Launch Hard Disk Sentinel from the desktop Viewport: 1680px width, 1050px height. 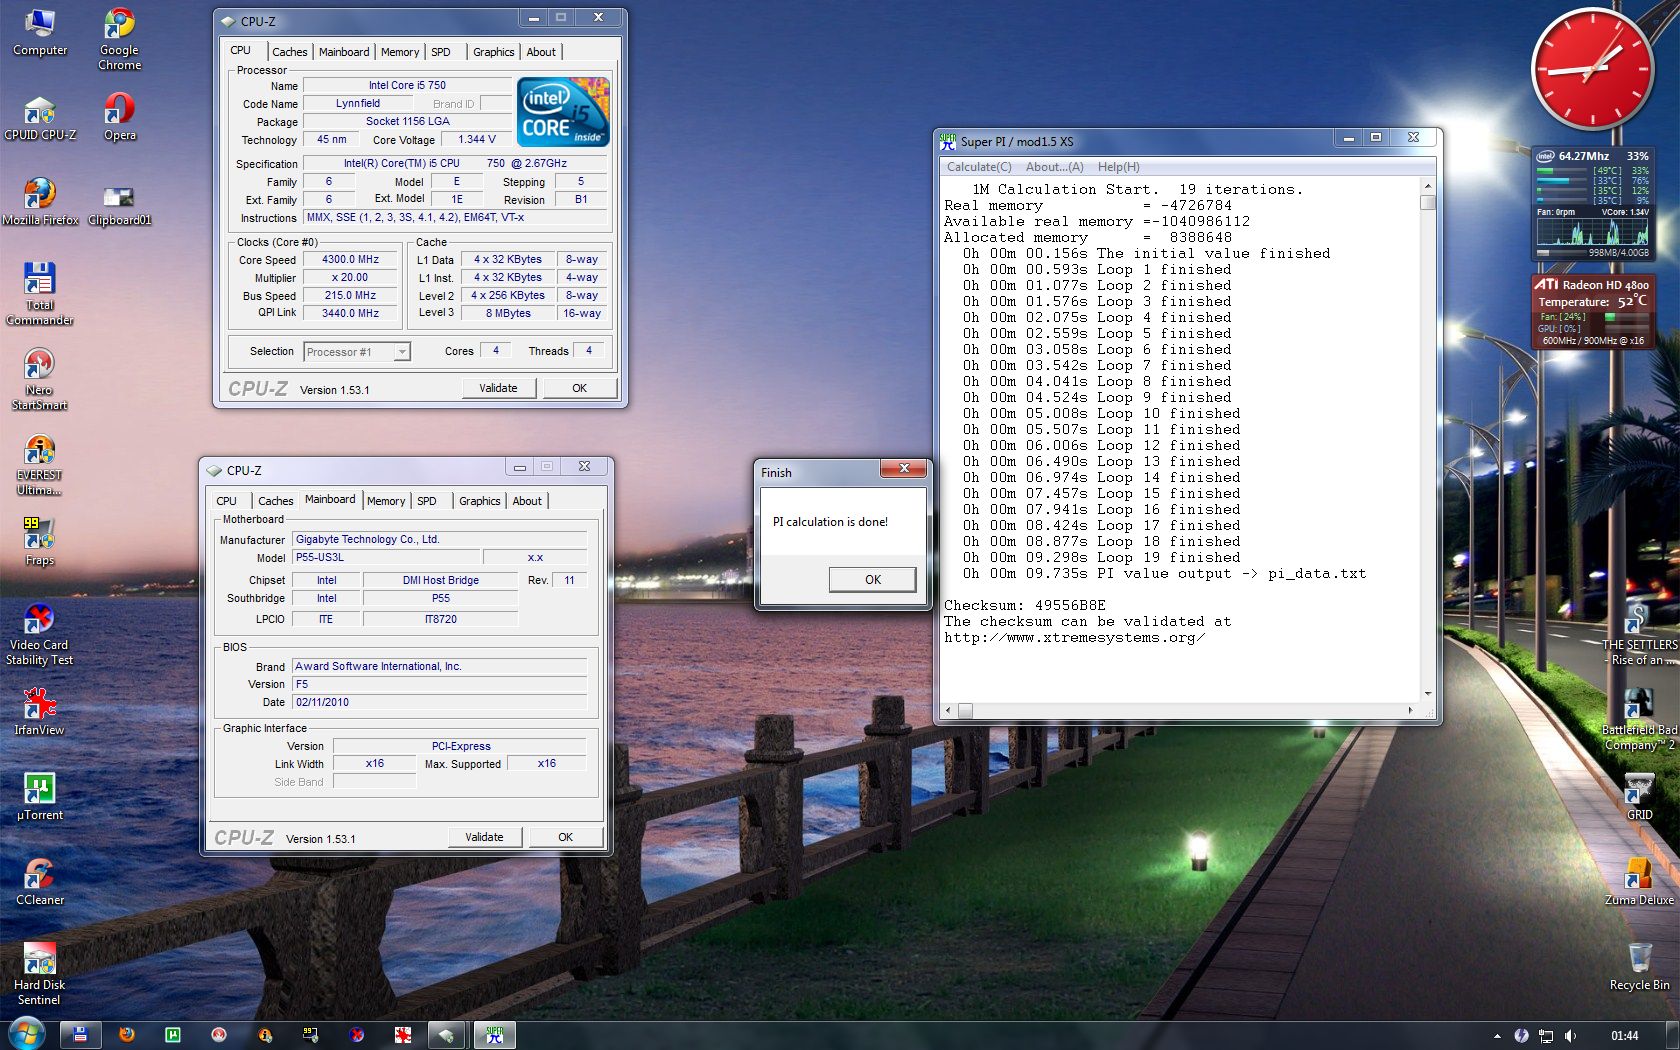pos(40,974)
